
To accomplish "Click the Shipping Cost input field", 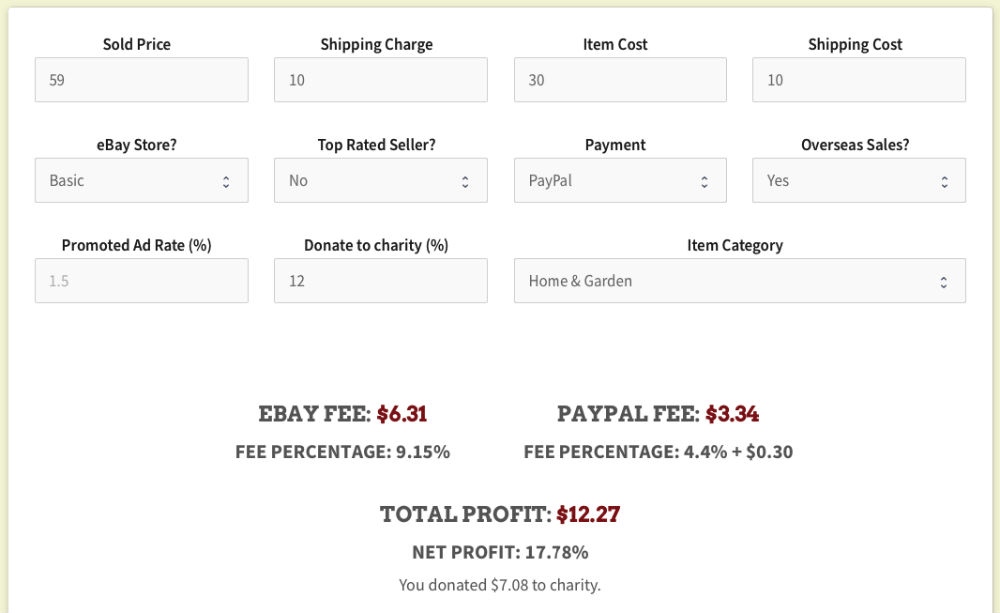I will [x=859, y=79].
